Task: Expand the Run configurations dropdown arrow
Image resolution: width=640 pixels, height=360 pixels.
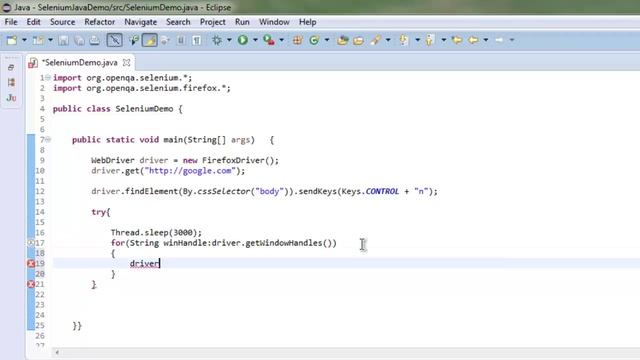Action: tap(255, 40)
